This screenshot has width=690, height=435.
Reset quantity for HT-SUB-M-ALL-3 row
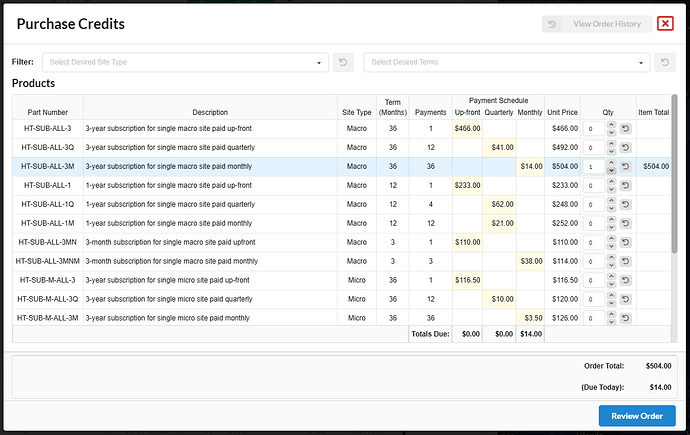pos(625,280)
